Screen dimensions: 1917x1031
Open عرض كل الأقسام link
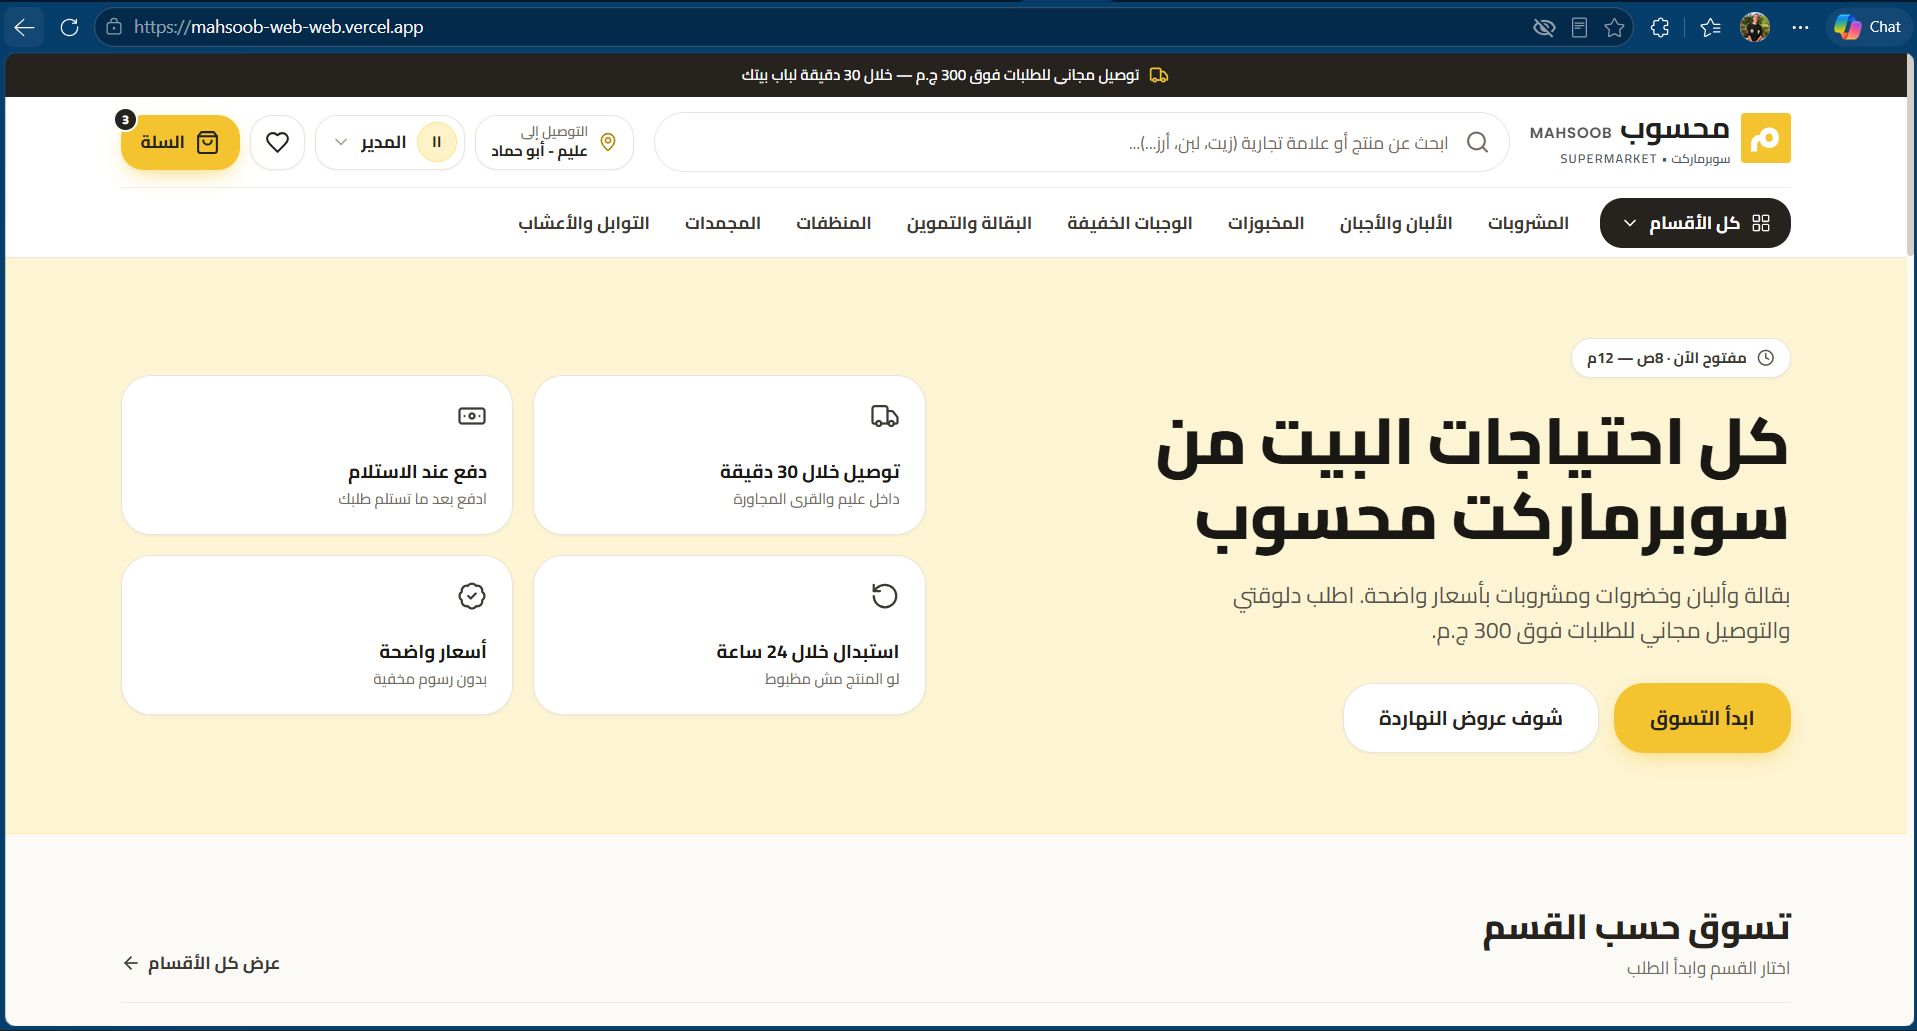point(201,963)
